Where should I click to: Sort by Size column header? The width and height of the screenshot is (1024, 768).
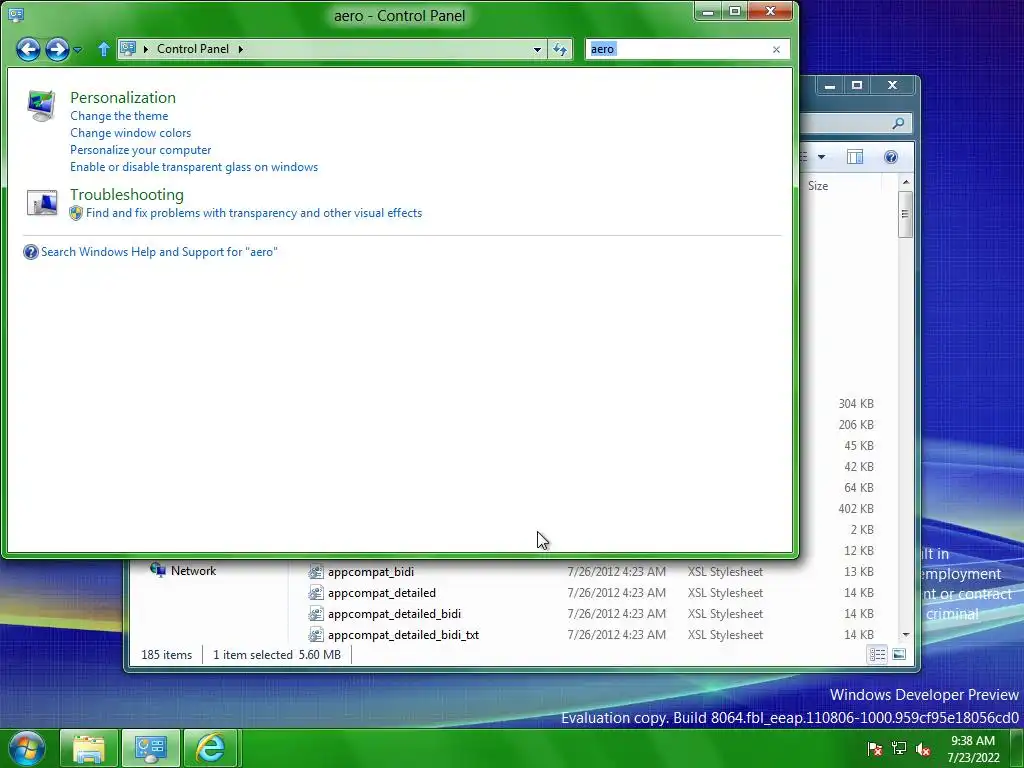[818, 185]
